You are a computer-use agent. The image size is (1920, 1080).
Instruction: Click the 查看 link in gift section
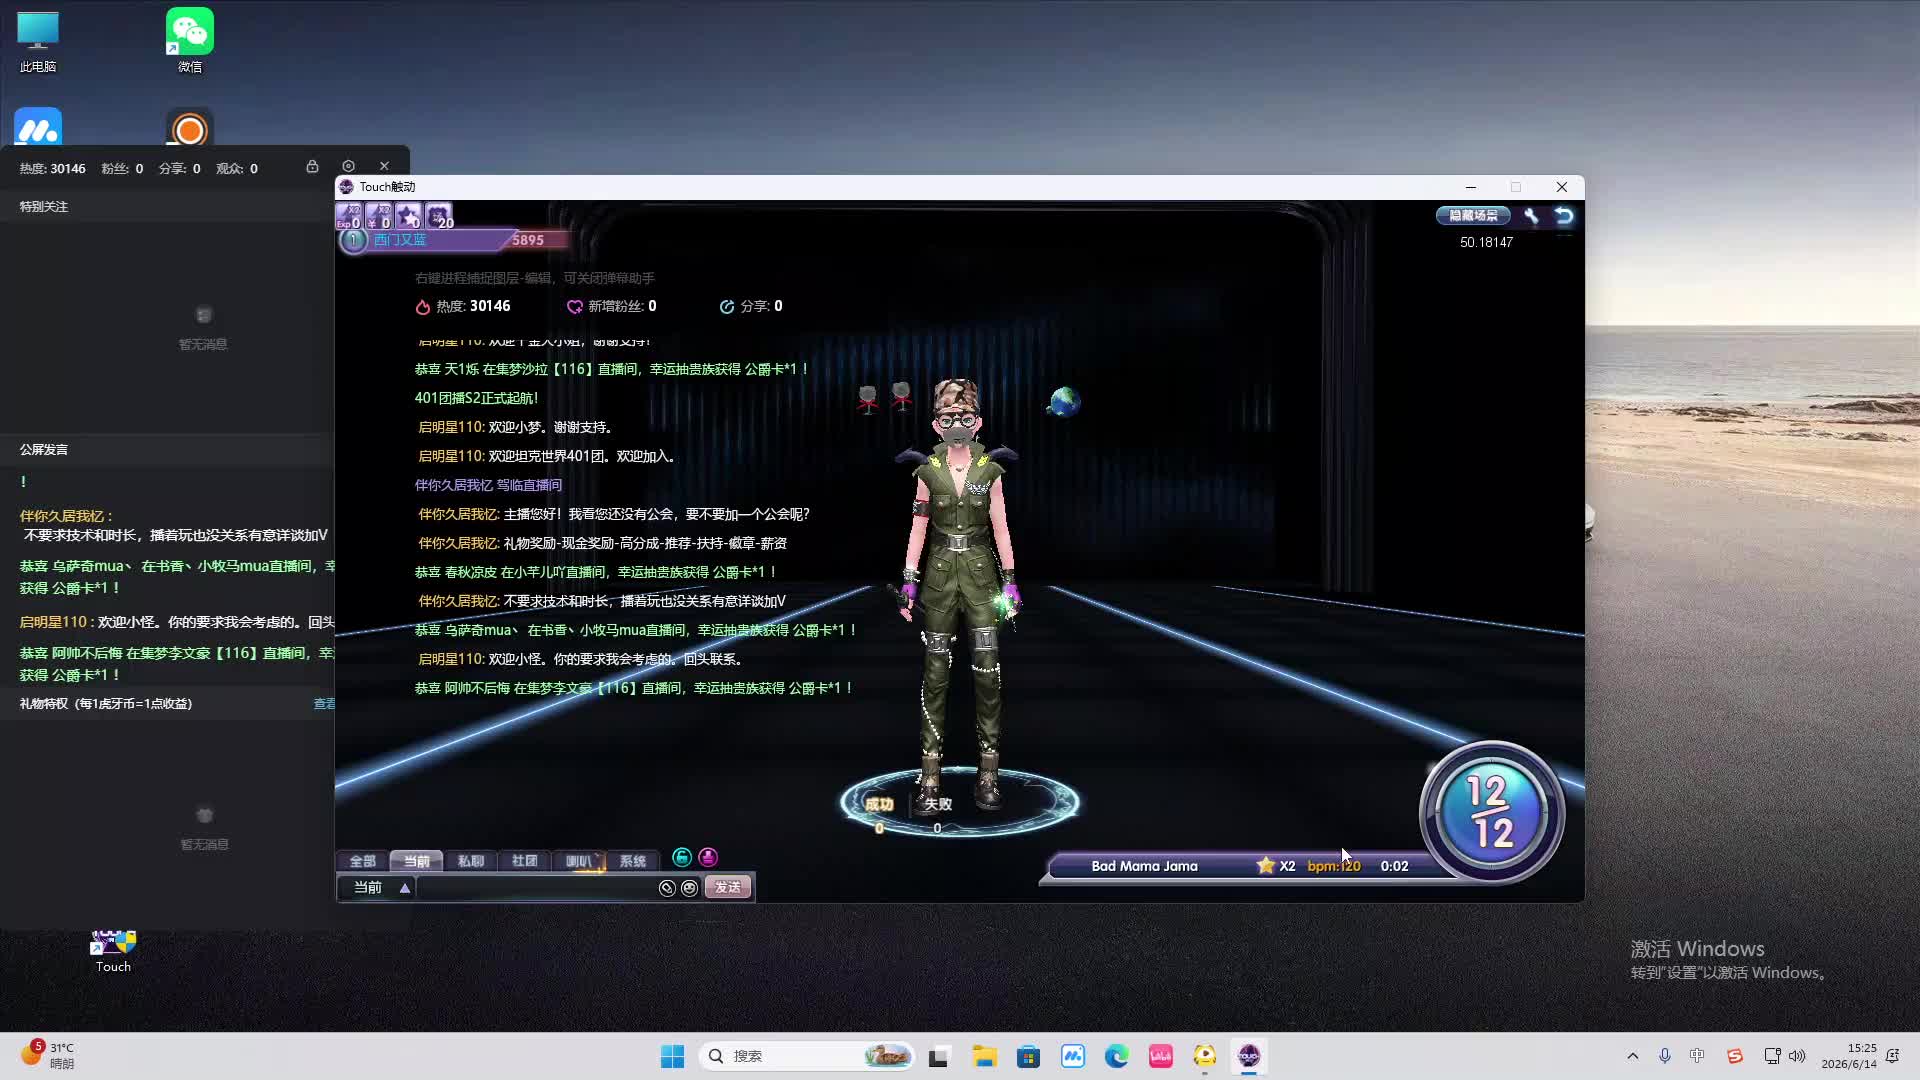(324, 704)
